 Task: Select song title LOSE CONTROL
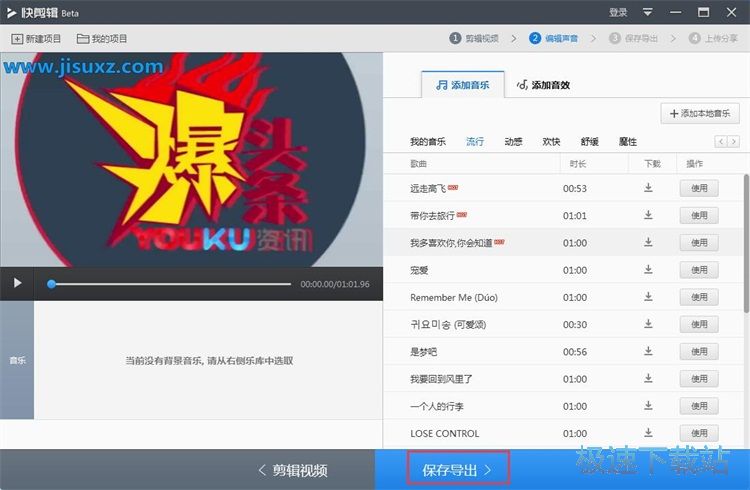pyautogui.click(x=444, y=434)
